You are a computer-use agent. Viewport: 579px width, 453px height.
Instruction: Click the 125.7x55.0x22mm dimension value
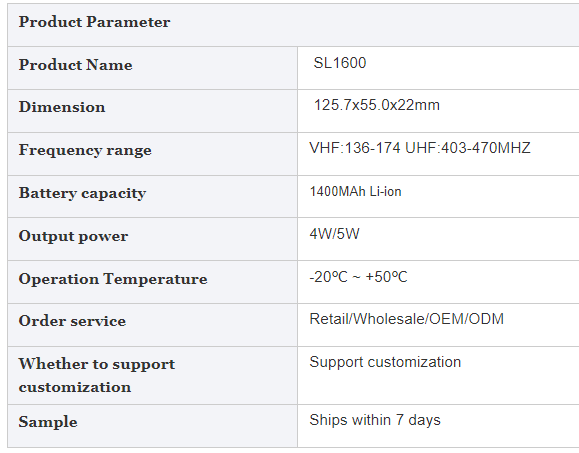377,105
